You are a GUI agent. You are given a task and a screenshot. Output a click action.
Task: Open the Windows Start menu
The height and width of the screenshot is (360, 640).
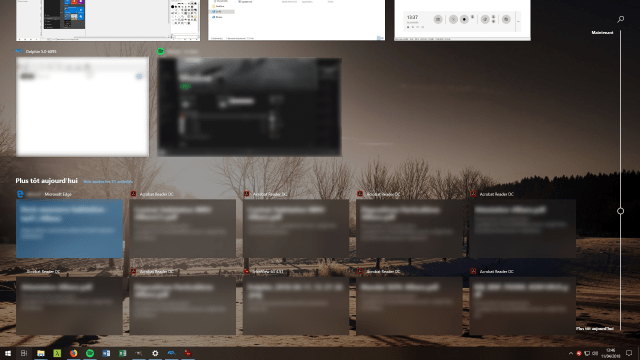8,353
